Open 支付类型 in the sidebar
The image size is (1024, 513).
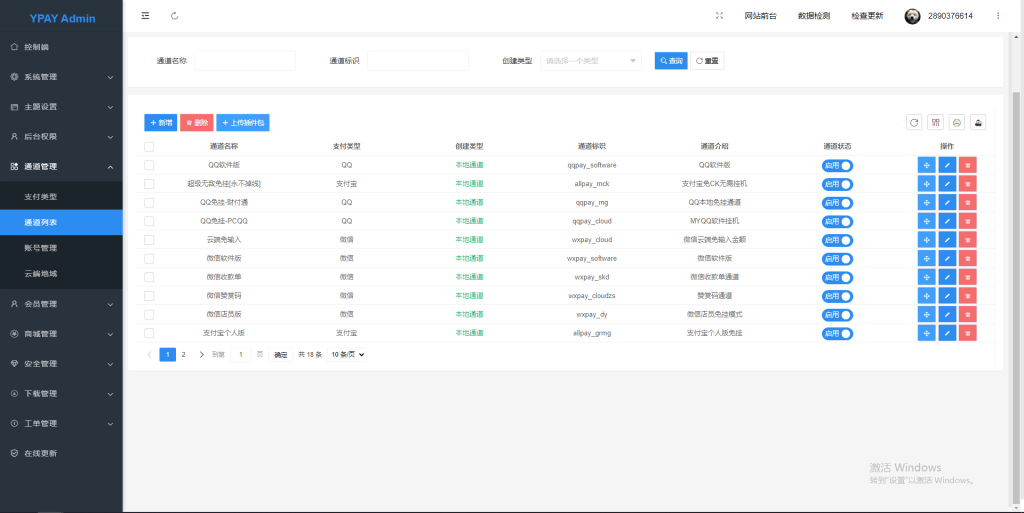pyautogui.click(x=61, y=196)
